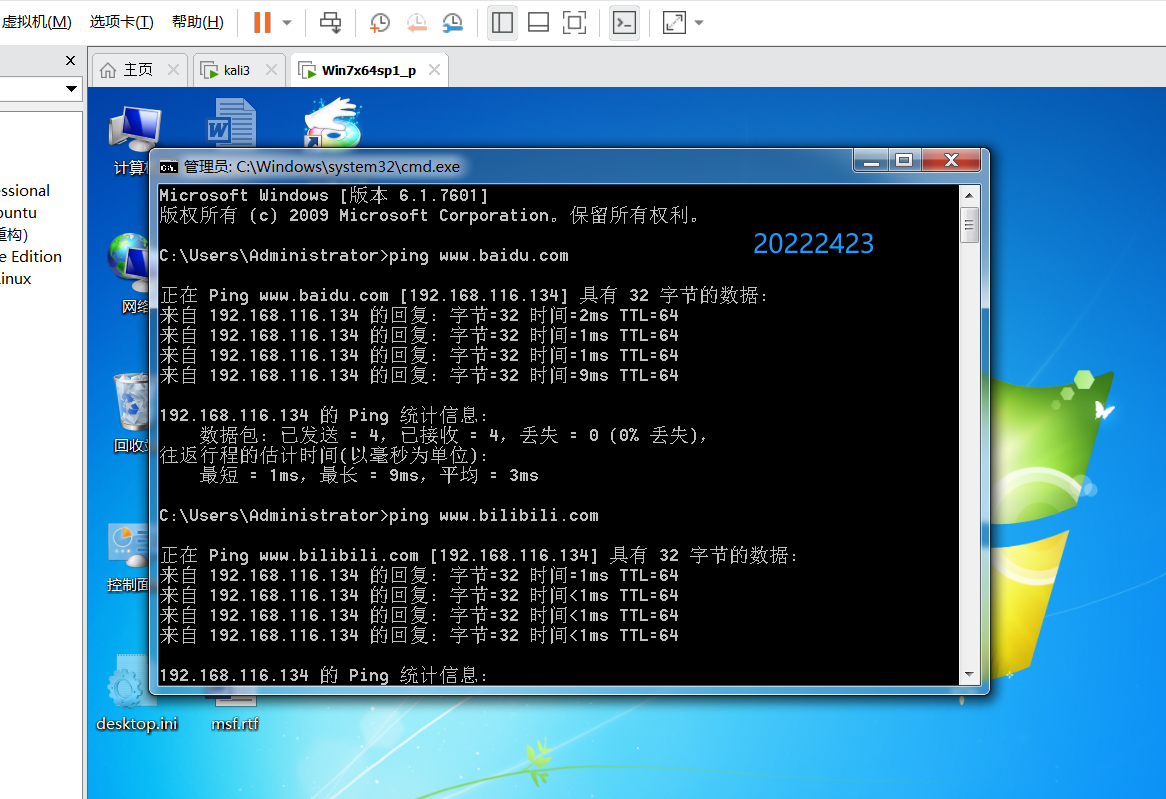The height and width of the screenshot is (799, 1166).
Task: Toggle the library sidebar view icon
Action: click(503, 22)
